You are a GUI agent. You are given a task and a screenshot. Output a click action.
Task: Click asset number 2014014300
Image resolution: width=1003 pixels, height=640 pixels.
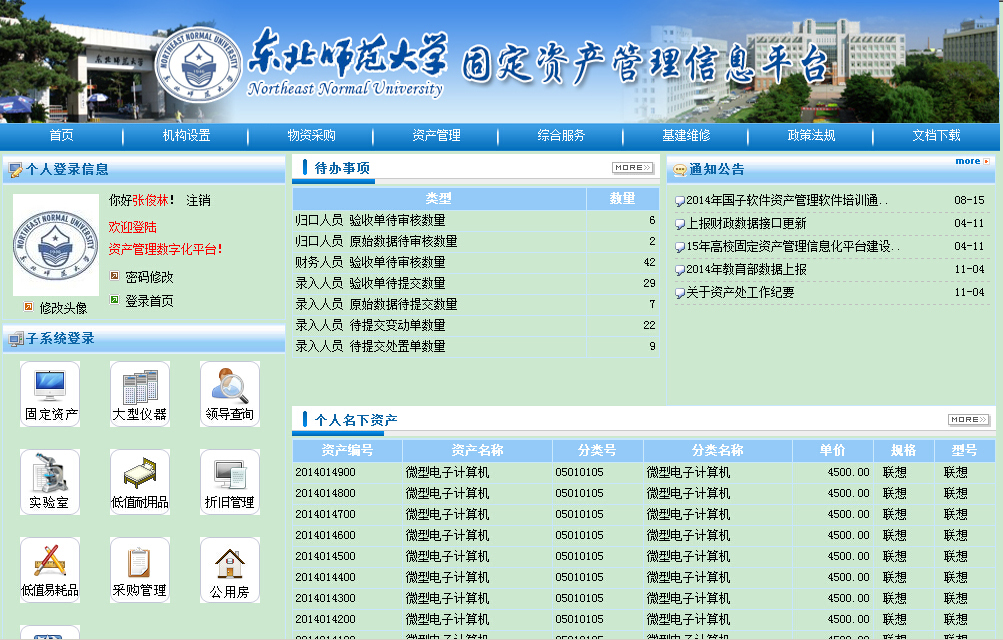pyautogui.click(x=325, y=598)
